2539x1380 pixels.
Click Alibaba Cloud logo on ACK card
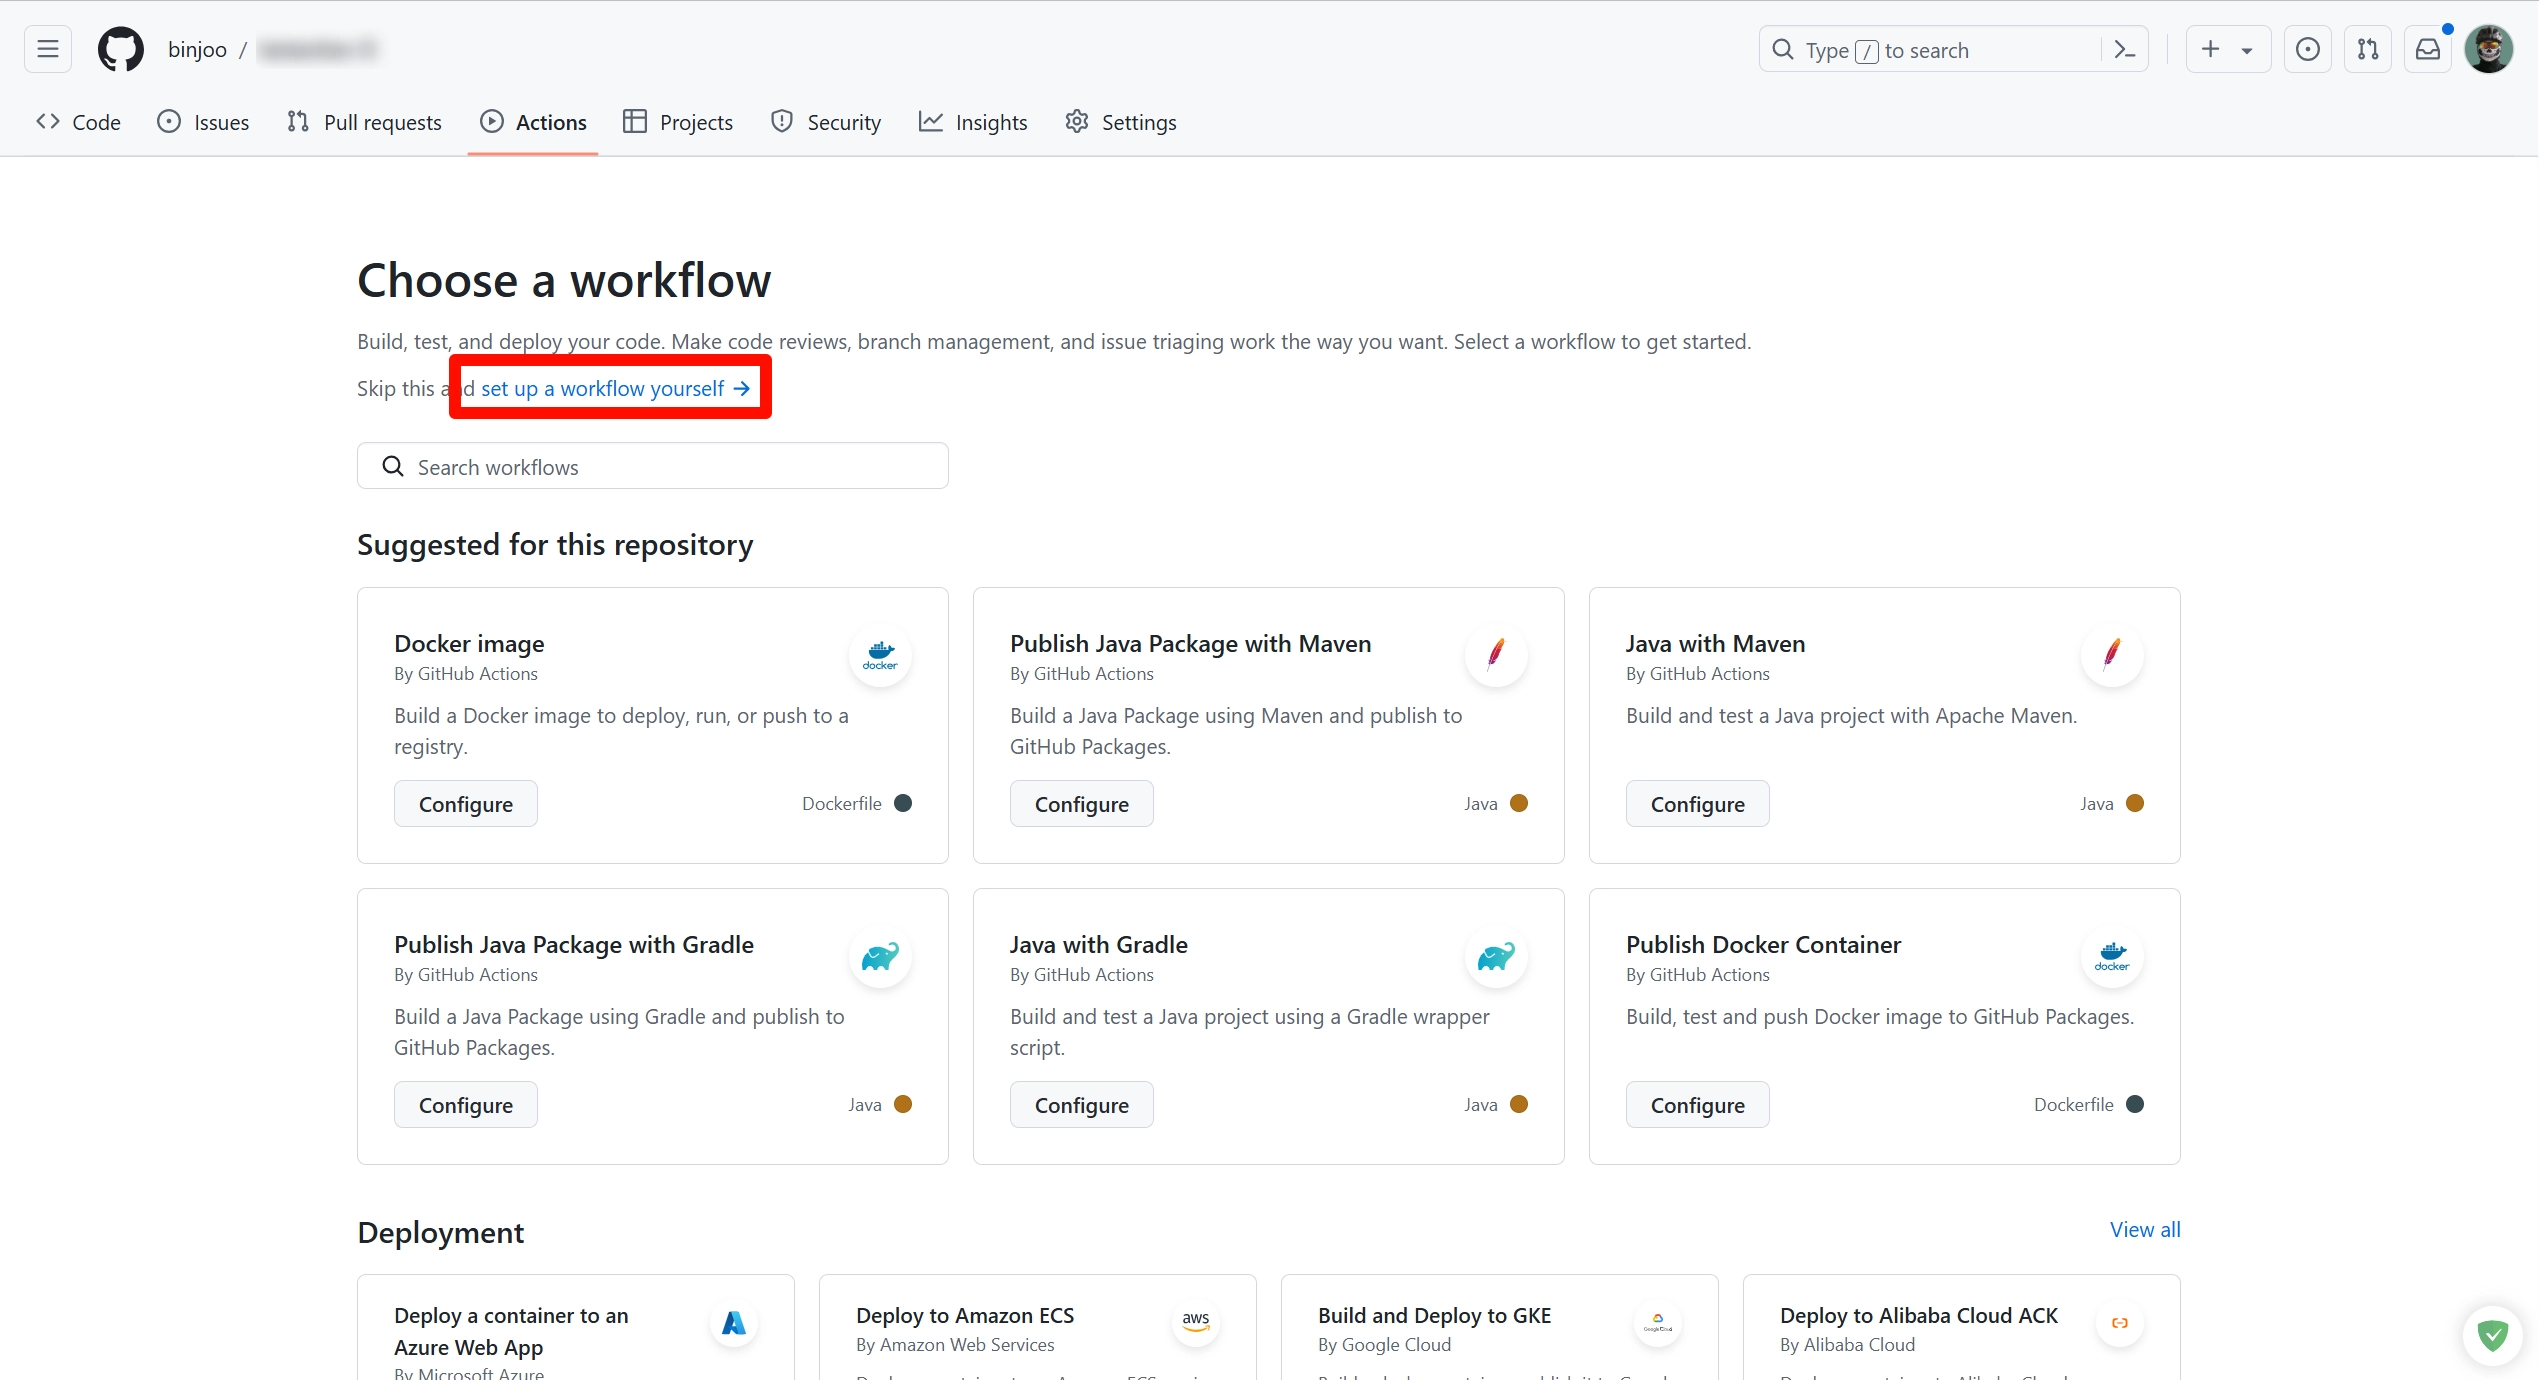pyautogui.click(x=2120, y=1323)
